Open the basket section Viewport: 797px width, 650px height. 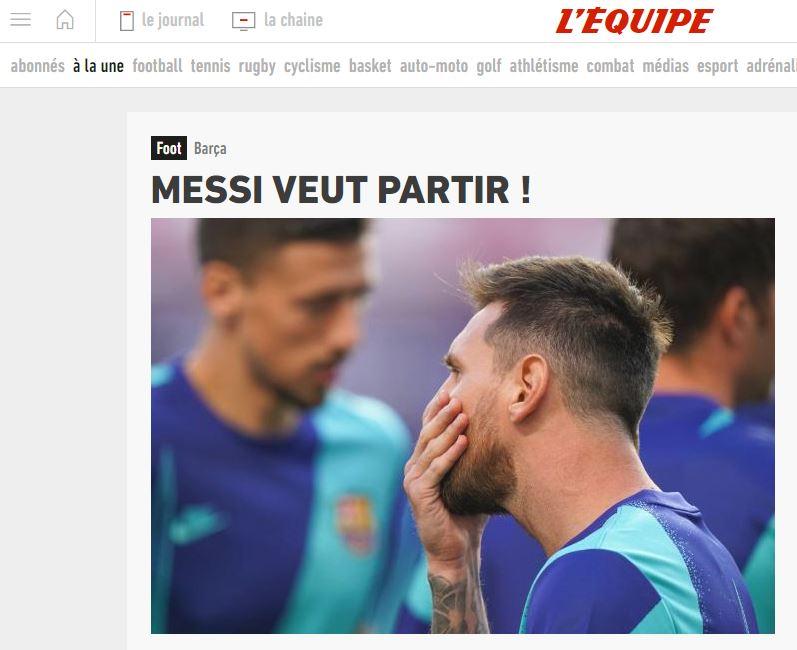[370, 66]
